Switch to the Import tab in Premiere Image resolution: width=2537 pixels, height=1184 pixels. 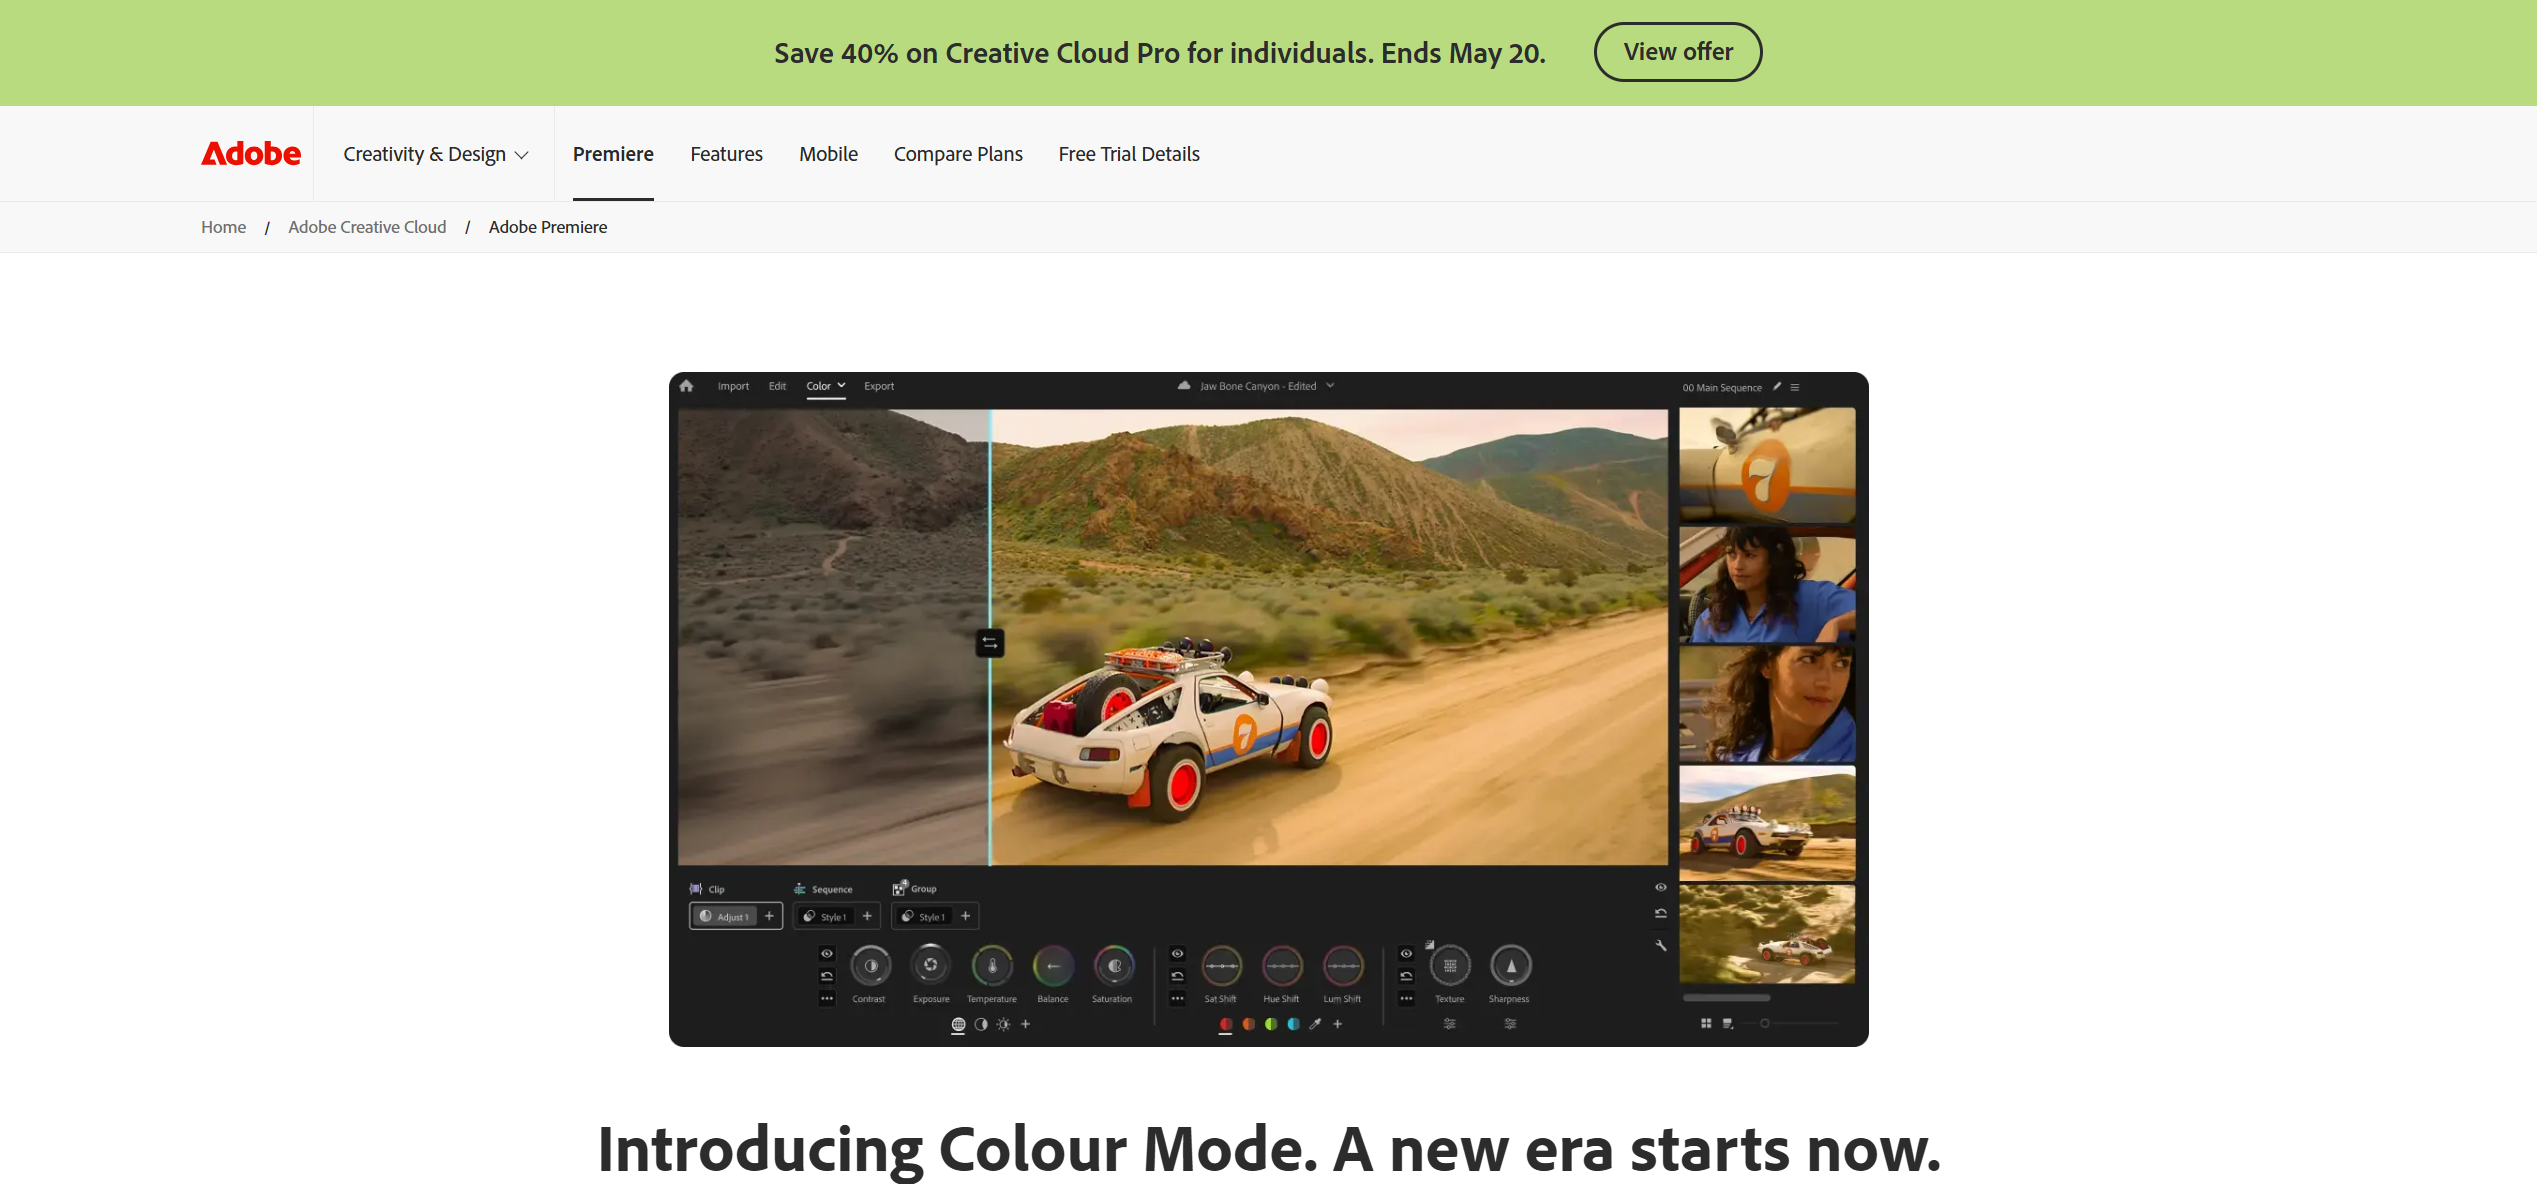coord(733,386)
